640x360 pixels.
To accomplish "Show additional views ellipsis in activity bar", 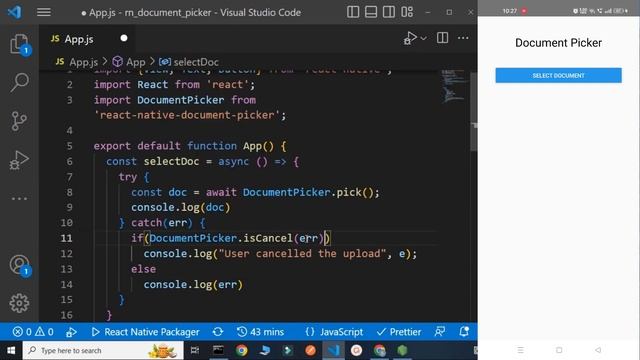I will (19, 199).
